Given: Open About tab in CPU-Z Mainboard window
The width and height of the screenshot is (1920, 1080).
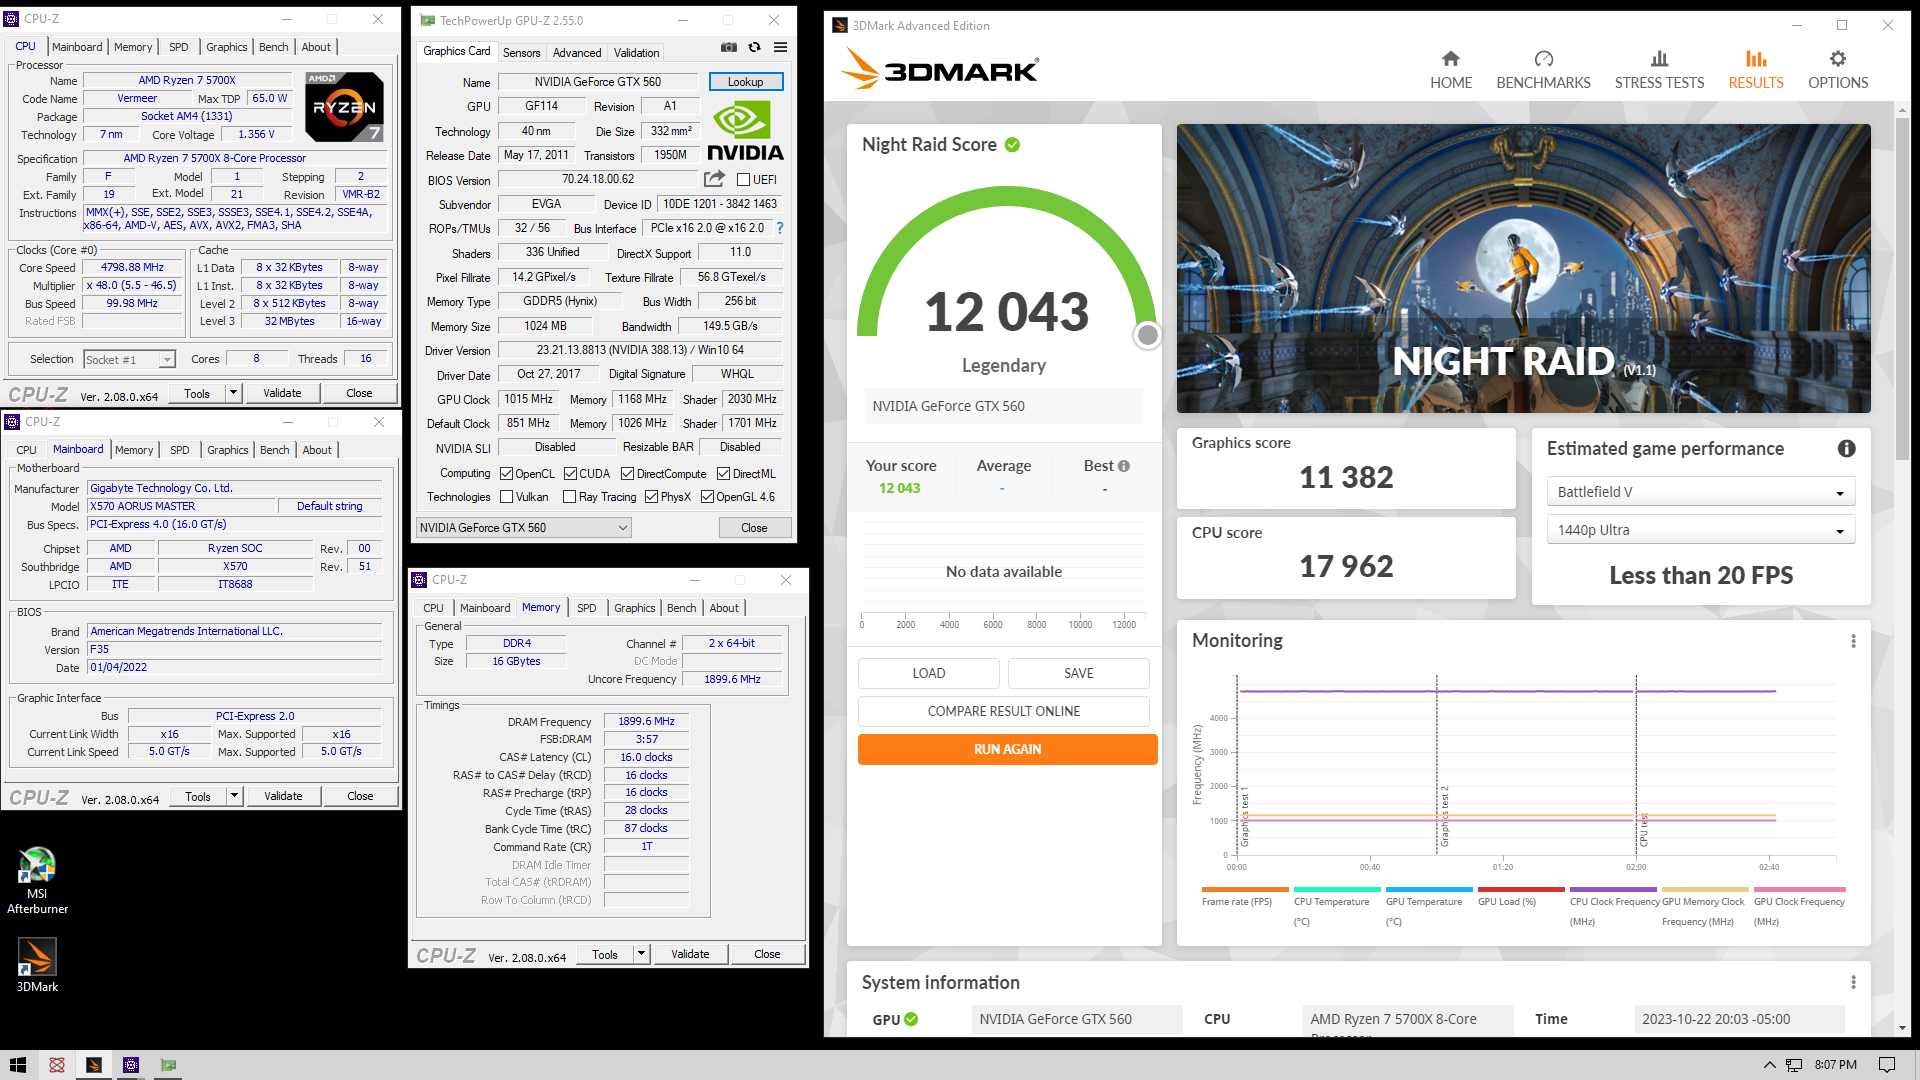Looking at the screenshot, I should [317, 450].
